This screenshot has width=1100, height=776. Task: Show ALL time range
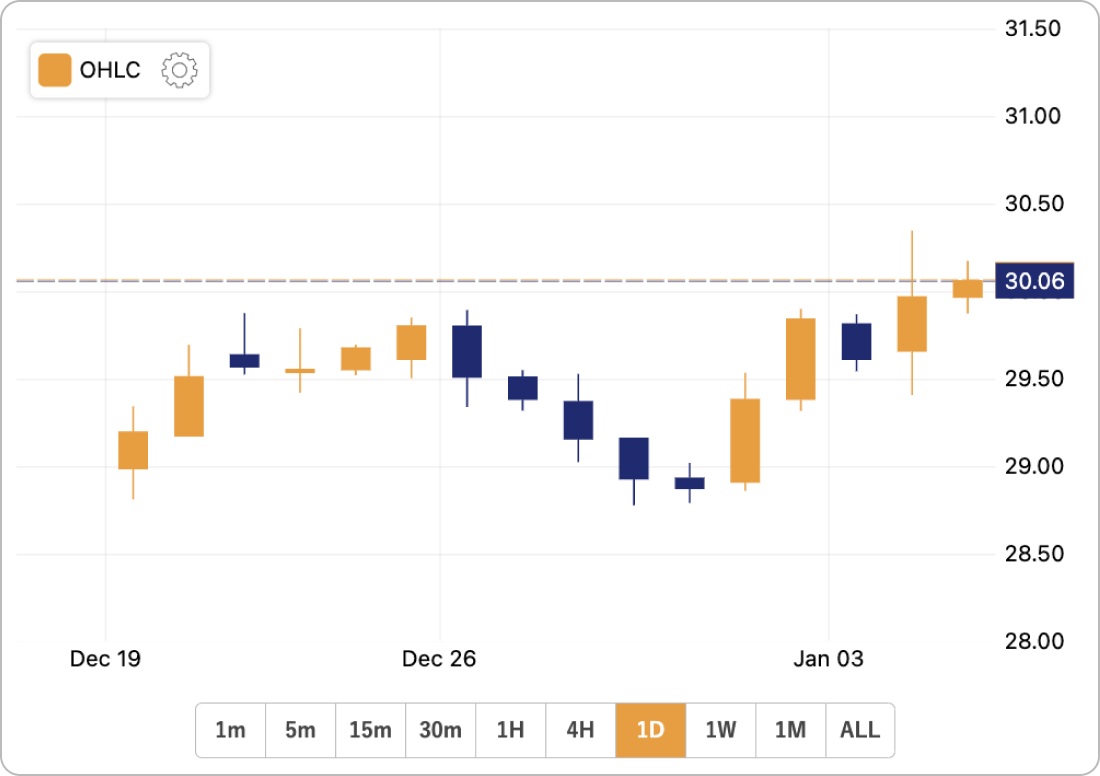point(860,730)
